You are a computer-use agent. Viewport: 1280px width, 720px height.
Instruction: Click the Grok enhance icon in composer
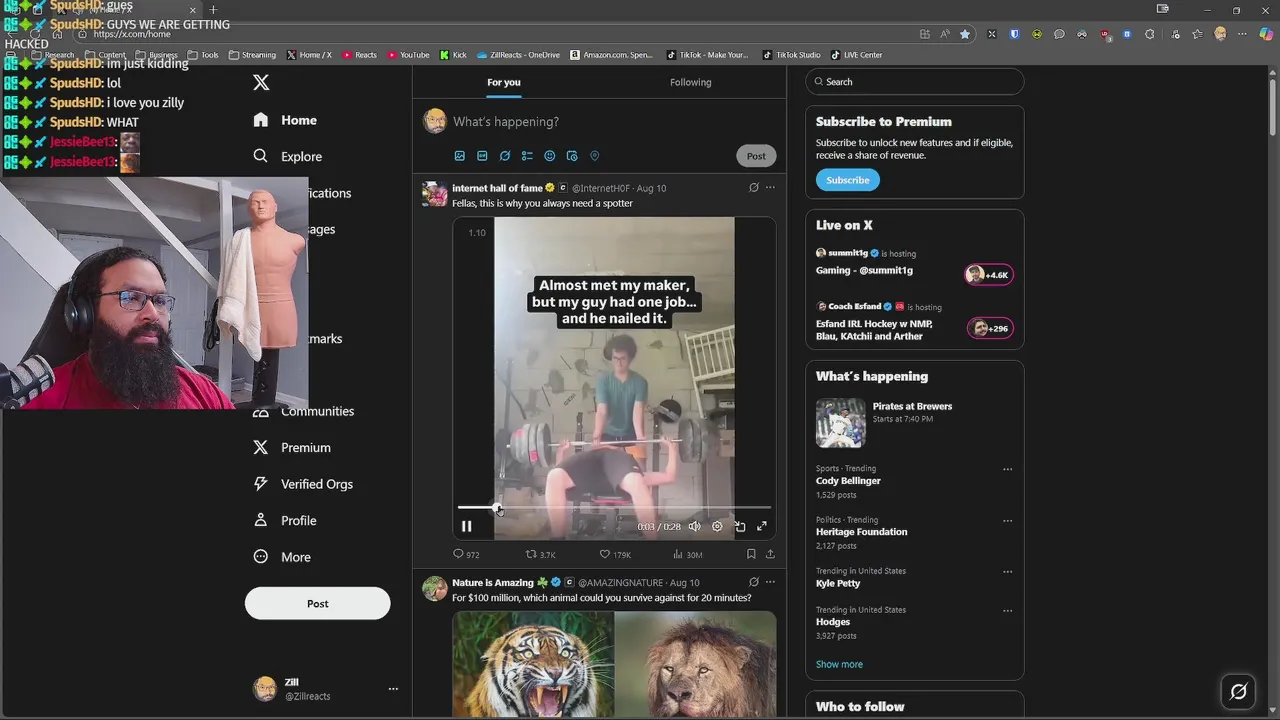tap(505, 156)
